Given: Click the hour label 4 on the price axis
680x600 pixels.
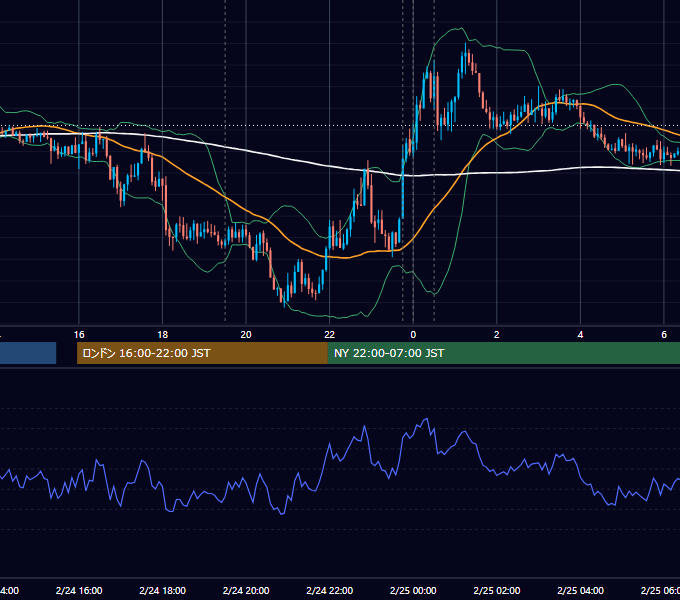Looking at the screenshot, I should coord(580,335).
